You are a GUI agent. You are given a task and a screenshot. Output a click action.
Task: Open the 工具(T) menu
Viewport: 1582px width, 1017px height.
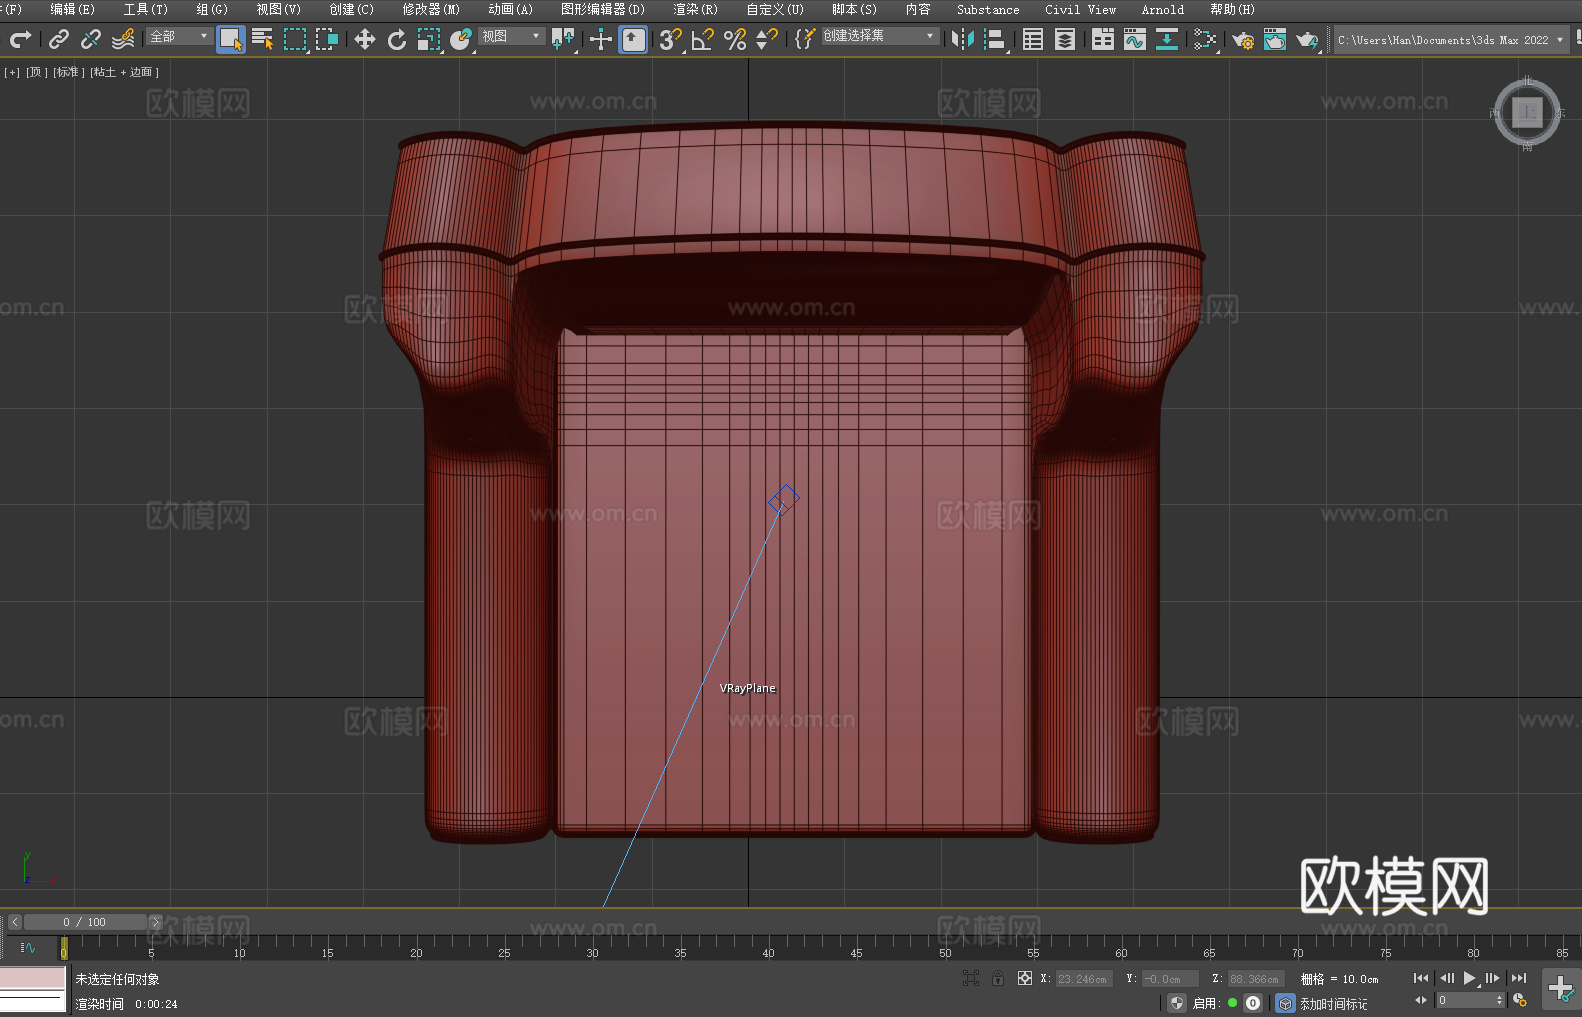click(x=146, y=9)
